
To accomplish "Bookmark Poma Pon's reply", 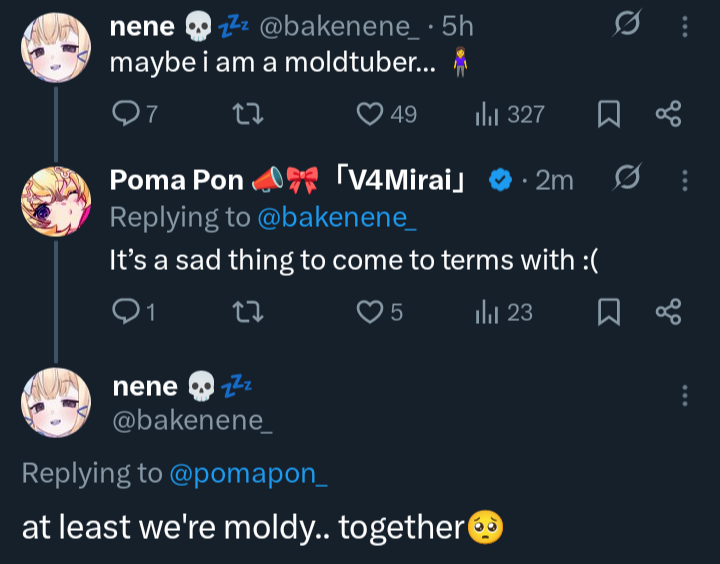I will click(607, 313).
